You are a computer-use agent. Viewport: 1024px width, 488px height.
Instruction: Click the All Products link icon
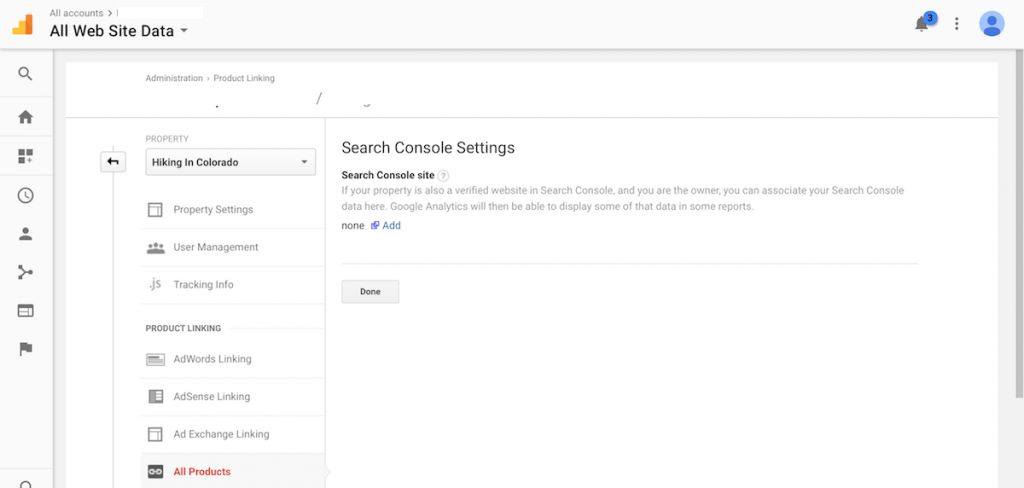[x=155, y=472]
